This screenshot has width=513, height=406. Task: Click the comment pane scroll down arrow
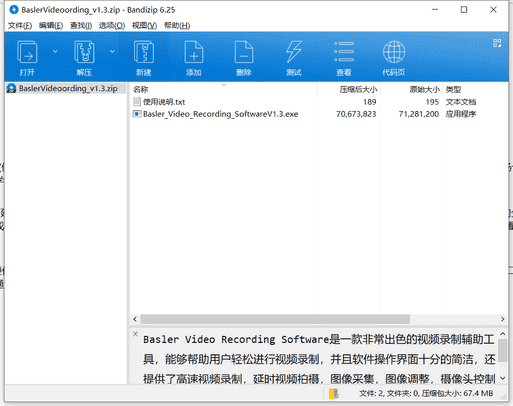click(503, 378)
